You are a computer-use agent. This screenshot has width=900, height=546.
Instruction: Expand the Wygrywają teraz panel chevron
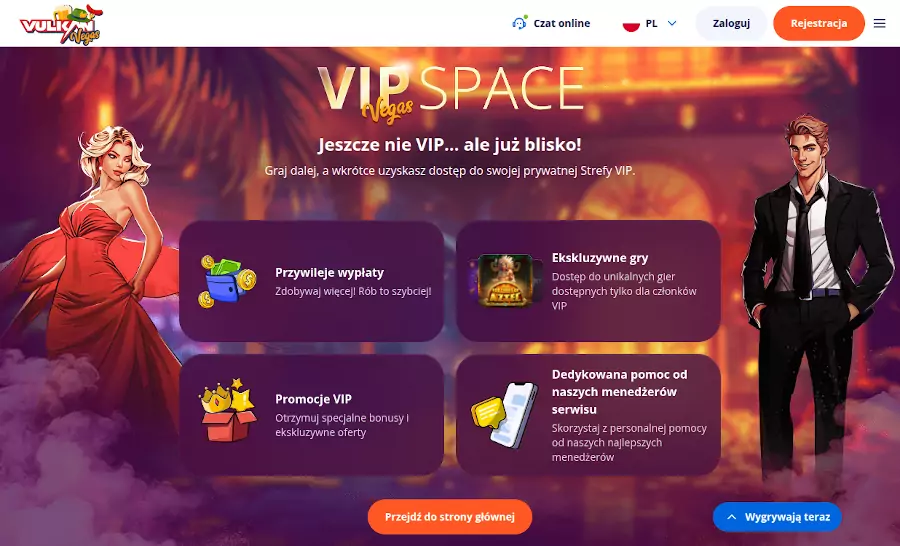click(731, 517)
